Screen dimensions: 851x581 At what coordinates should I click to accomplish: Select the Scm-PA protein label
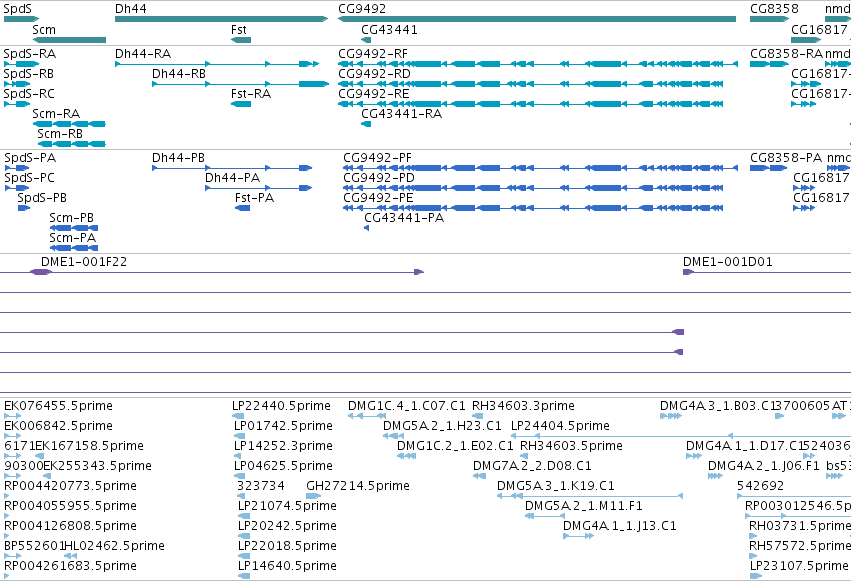72,238
